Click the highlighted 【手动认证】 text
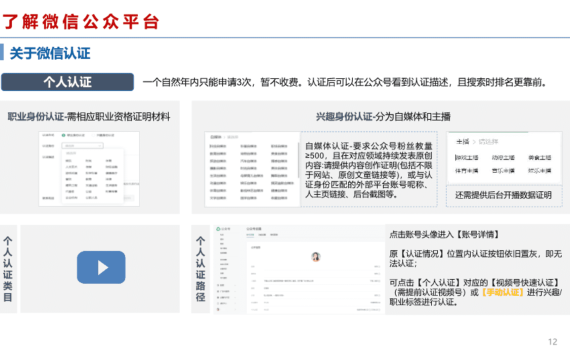This screenshot has height=360, width=570. (503, 292)
